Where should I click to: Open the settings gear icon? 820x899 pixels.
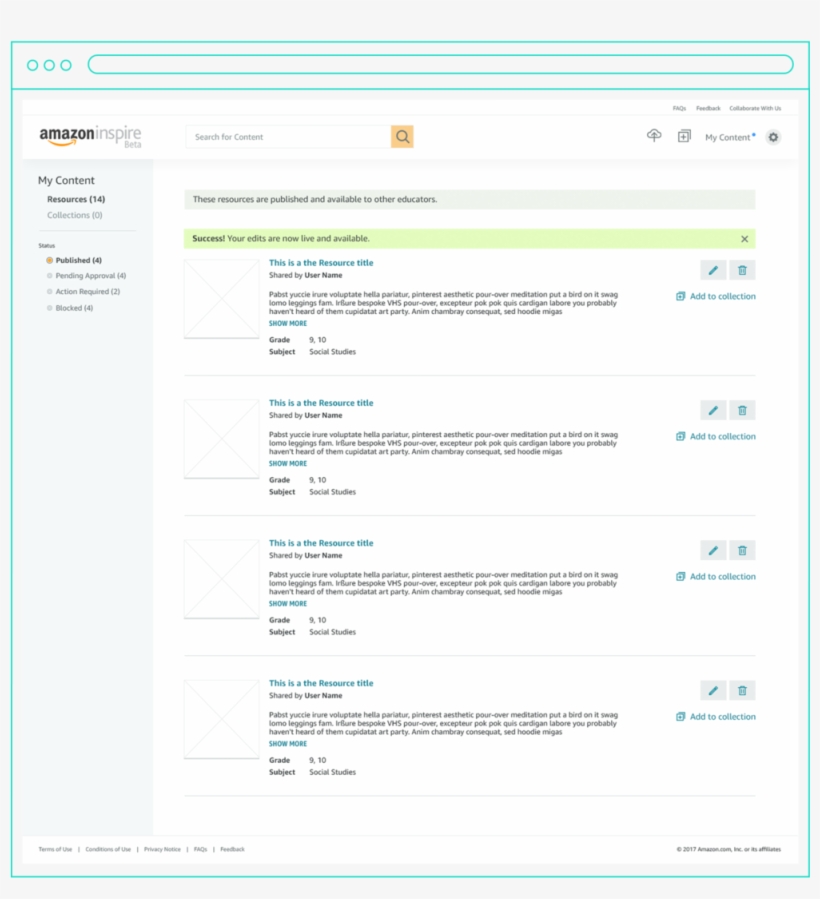[773, 137]
